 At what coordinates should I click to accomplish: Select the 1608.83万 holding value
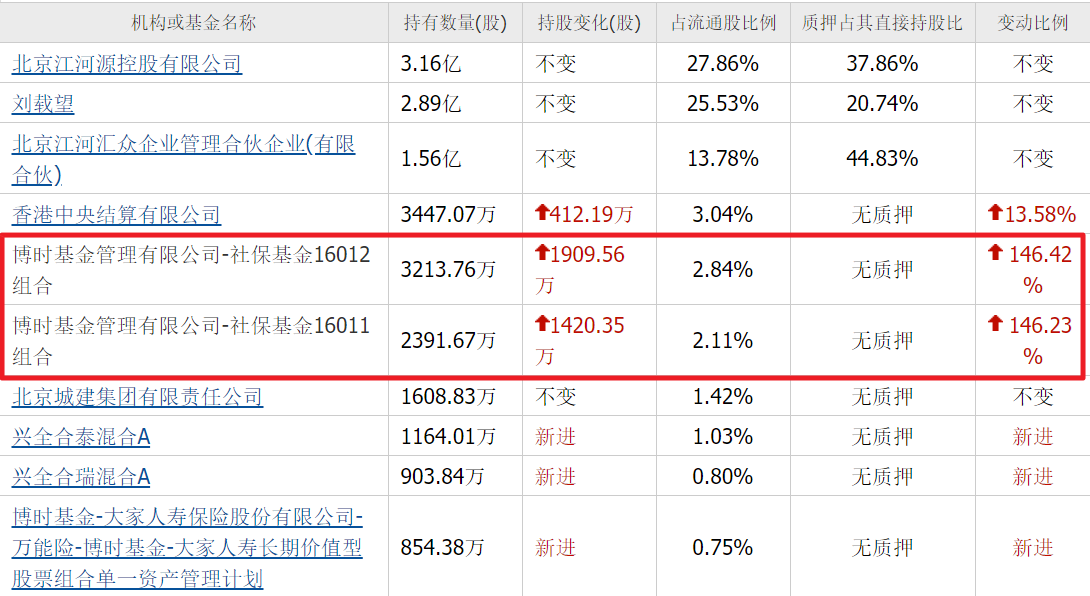448,397
